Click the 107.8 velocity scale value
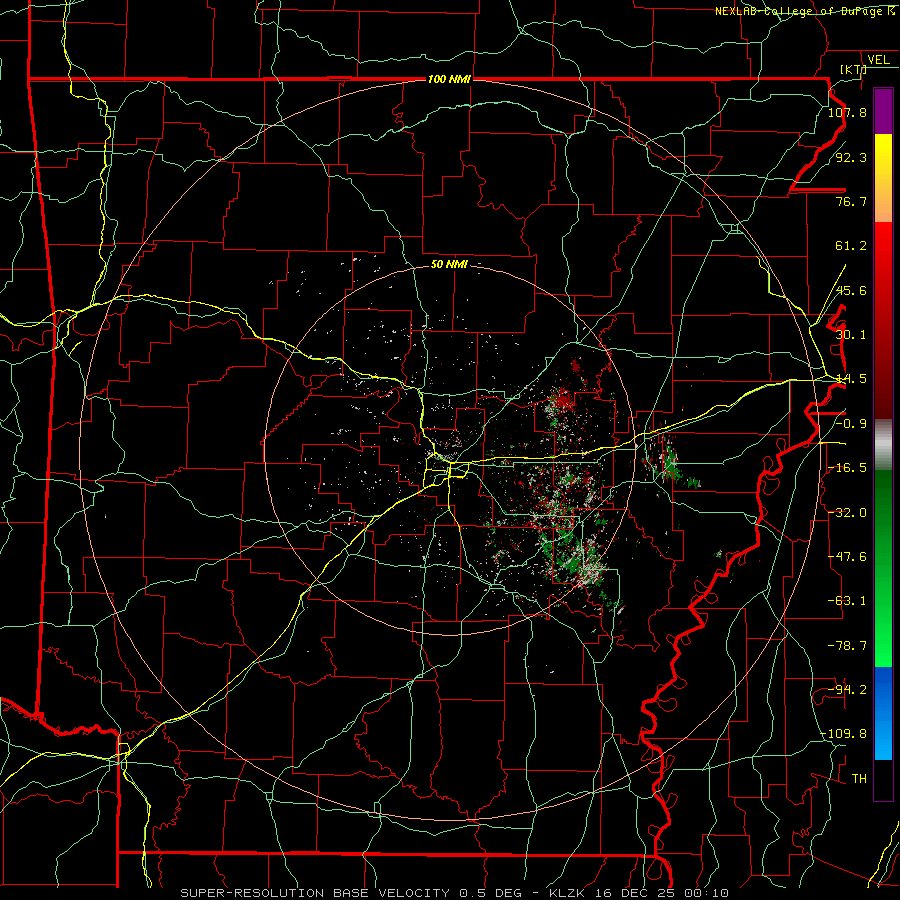The image size is (900, 900). point(847,112)
